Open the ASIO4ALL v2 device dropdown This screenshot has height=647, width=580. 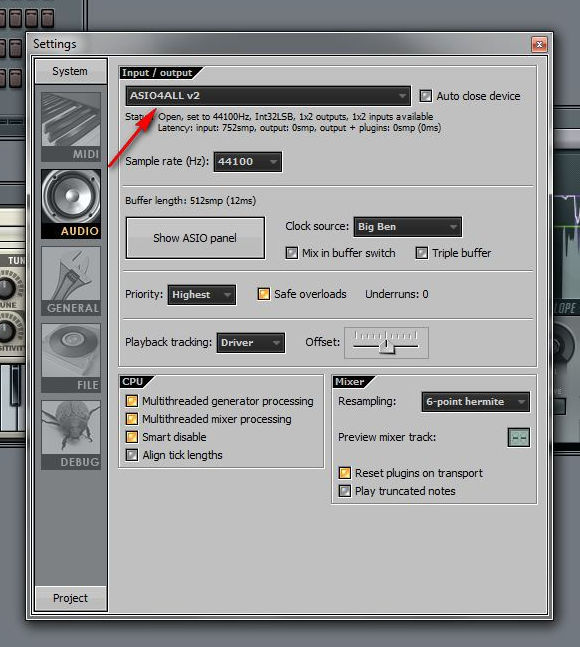point(268,96)
